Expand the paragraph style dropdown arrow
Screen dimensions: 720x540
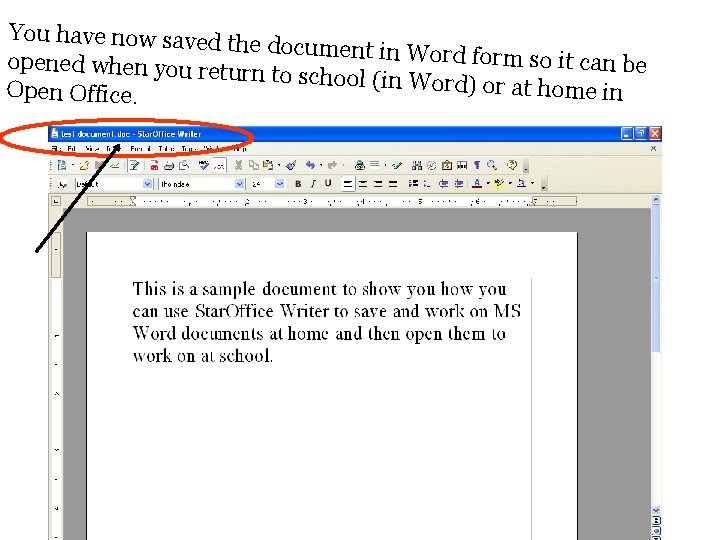(x=147, y=184)
